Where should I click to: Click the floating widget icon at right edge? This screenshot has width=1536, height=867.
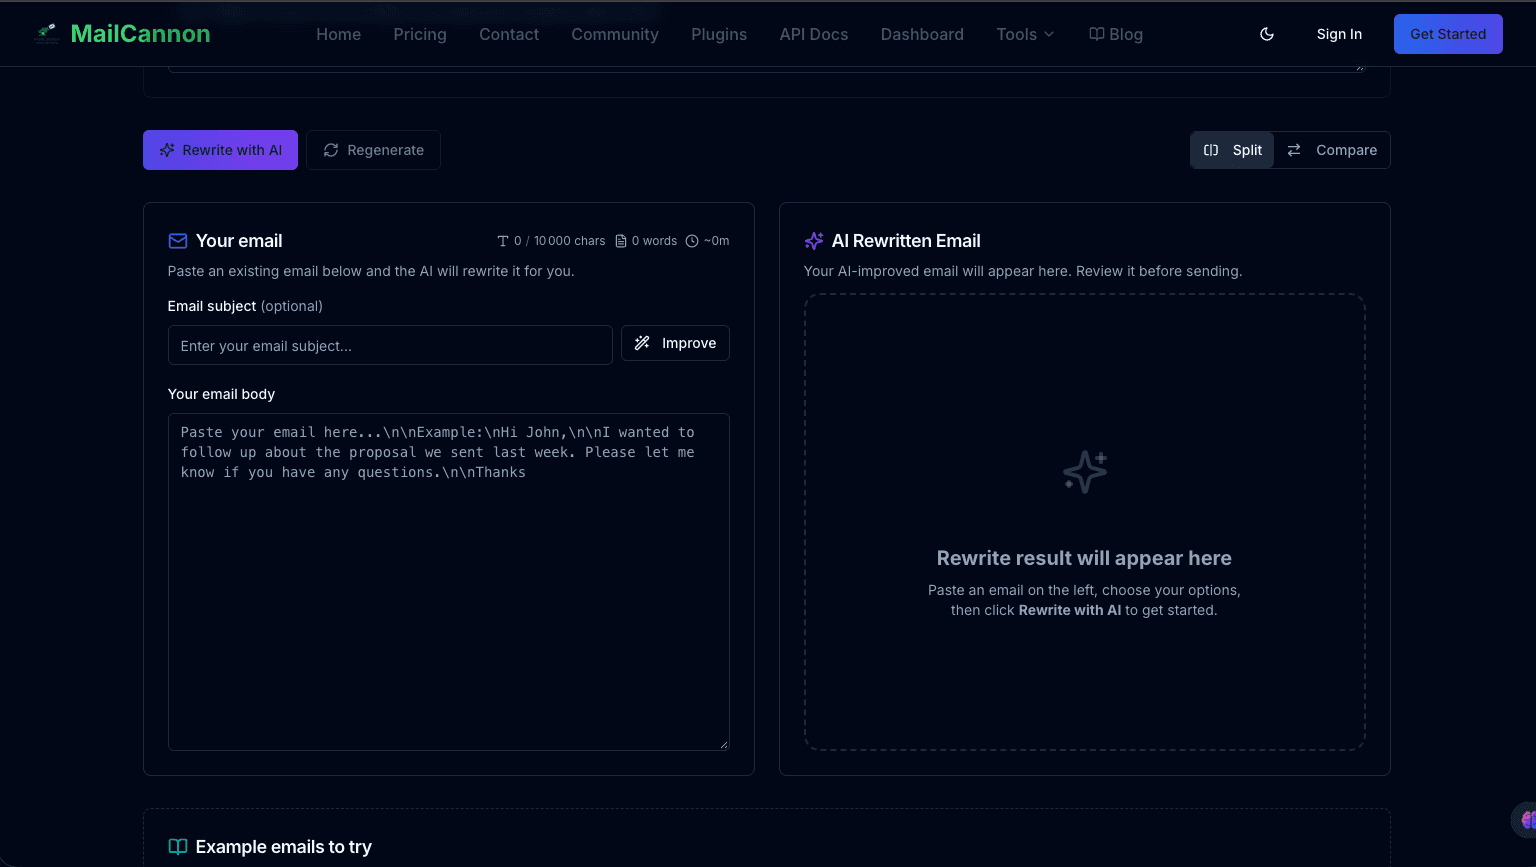pyautogui.click(x=1526, y=820)
